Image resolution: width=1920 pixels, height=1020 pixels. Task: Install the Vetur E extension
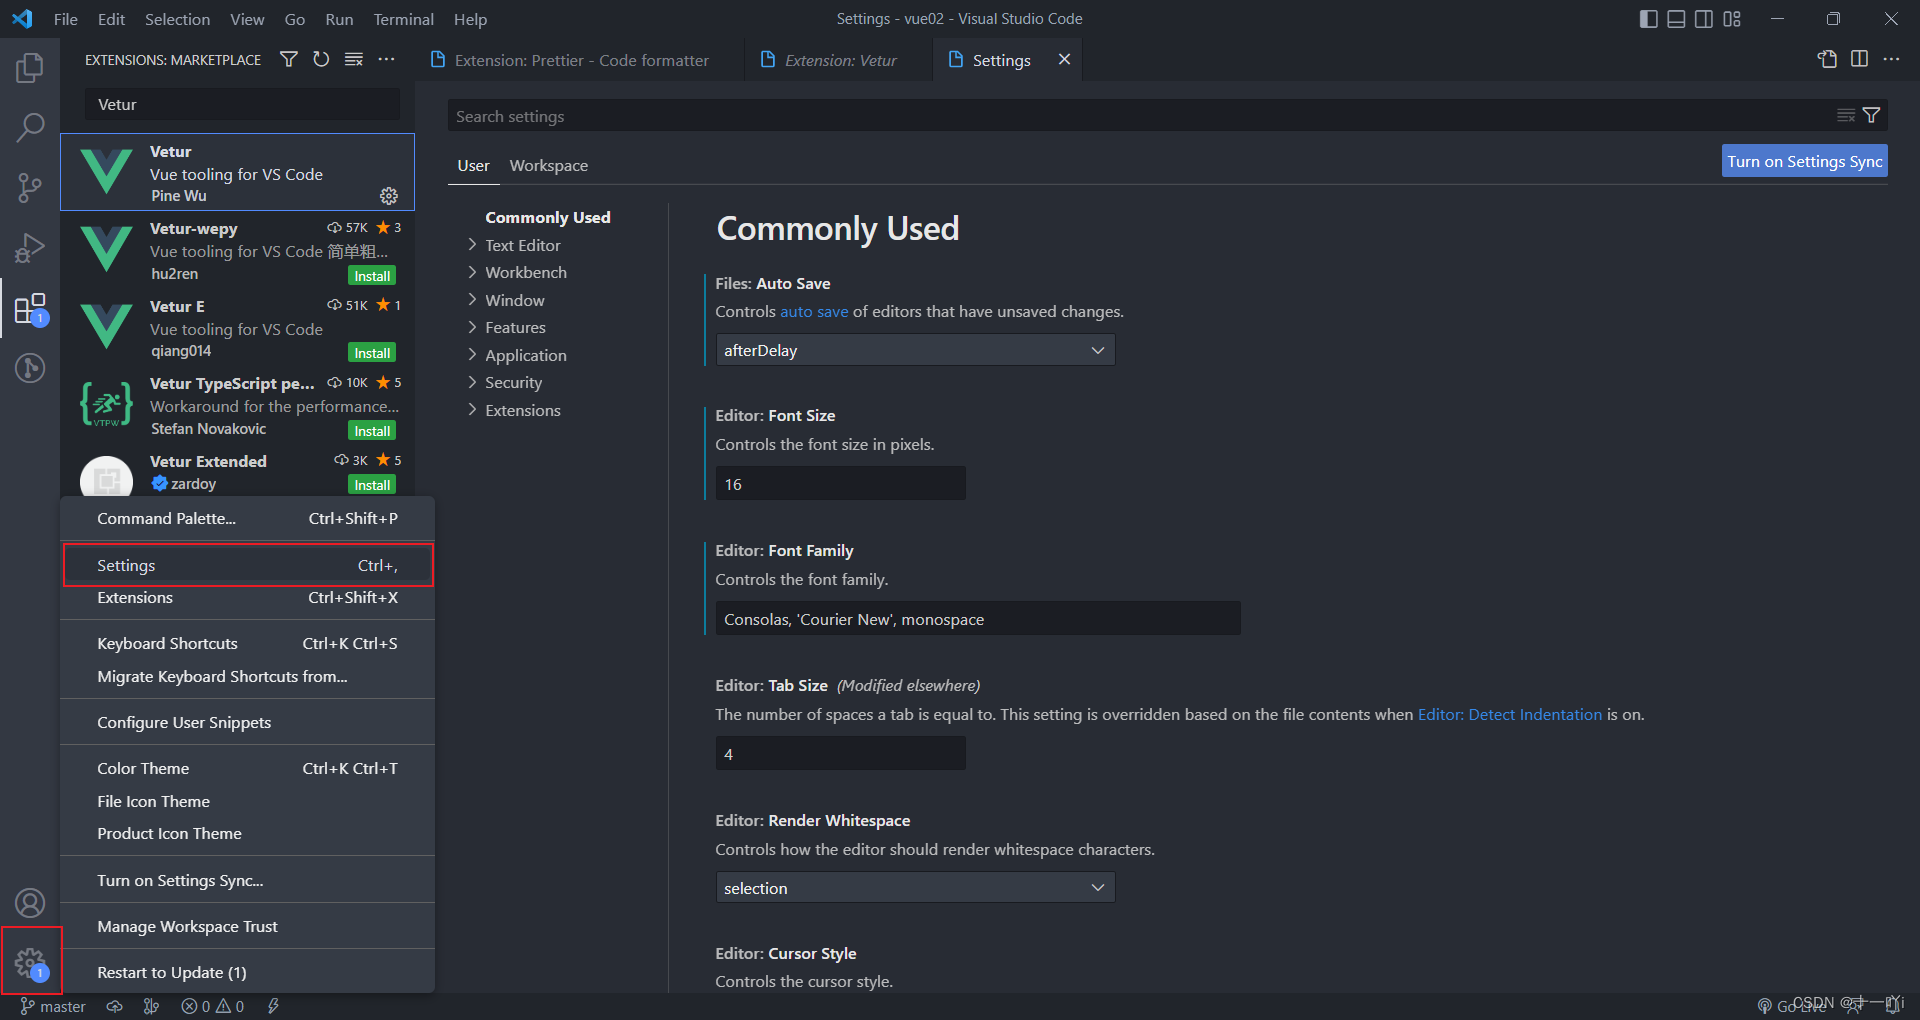pos(372,353)
